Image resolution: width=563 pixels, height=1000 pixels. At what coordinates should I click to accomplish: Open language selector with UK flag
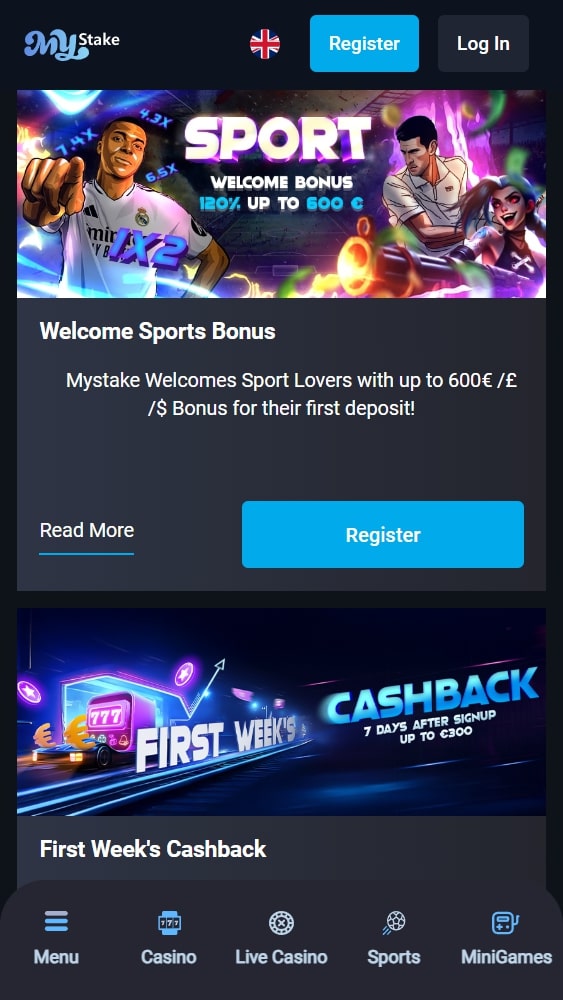(x=265, y=44)
